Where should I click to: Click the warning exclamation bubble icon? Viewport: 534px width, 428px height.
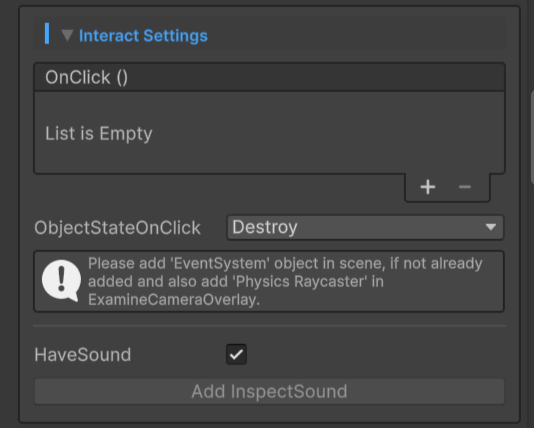pos(61,281)
